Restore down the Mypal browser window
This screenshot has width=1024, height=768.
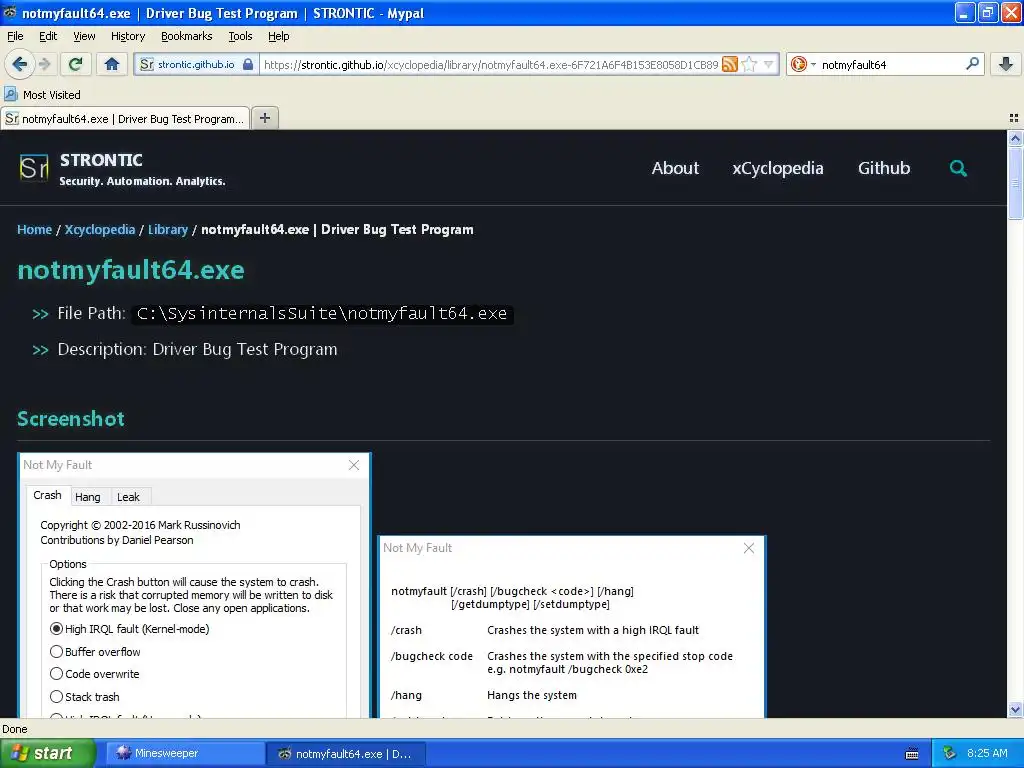pyautogui.click(x=987, y=12)
